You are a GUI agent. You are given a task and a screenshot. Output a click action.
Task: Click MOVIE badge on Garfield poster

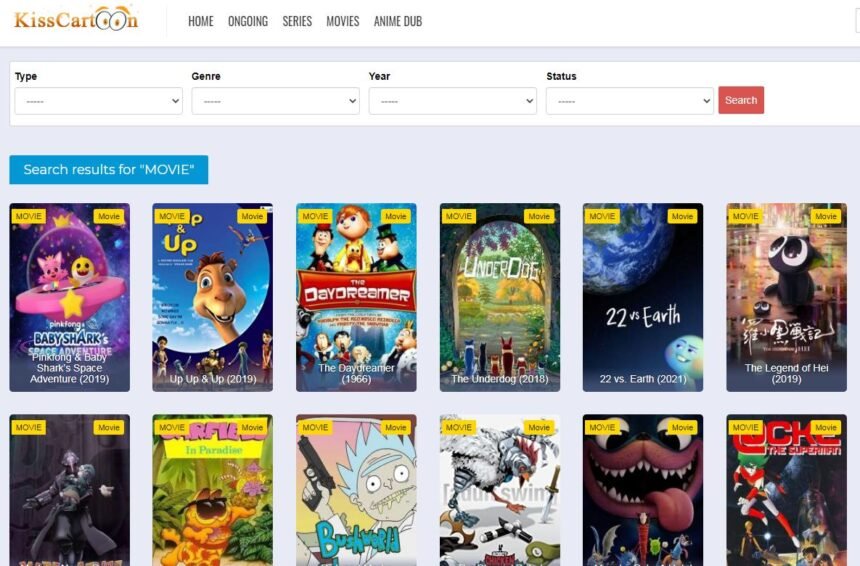click(172, 427)
